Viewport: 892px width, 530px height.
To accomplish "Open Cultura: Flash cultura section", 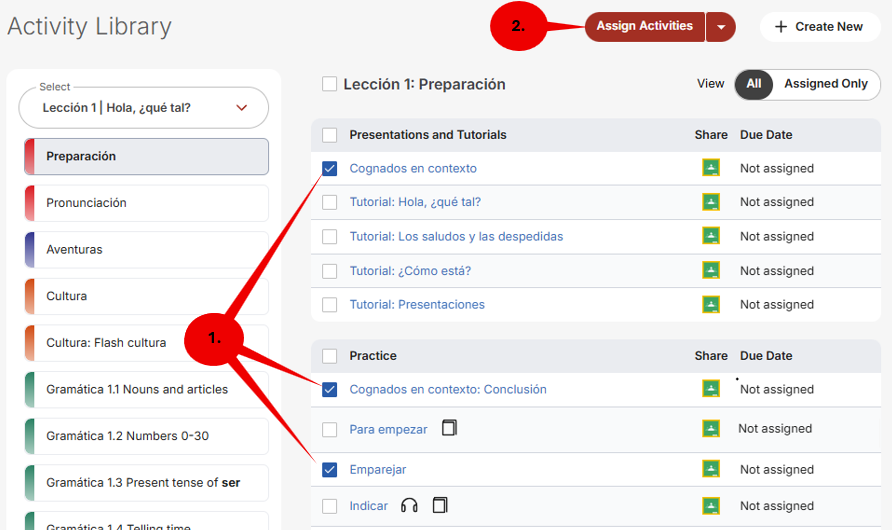I will point(147,343).
